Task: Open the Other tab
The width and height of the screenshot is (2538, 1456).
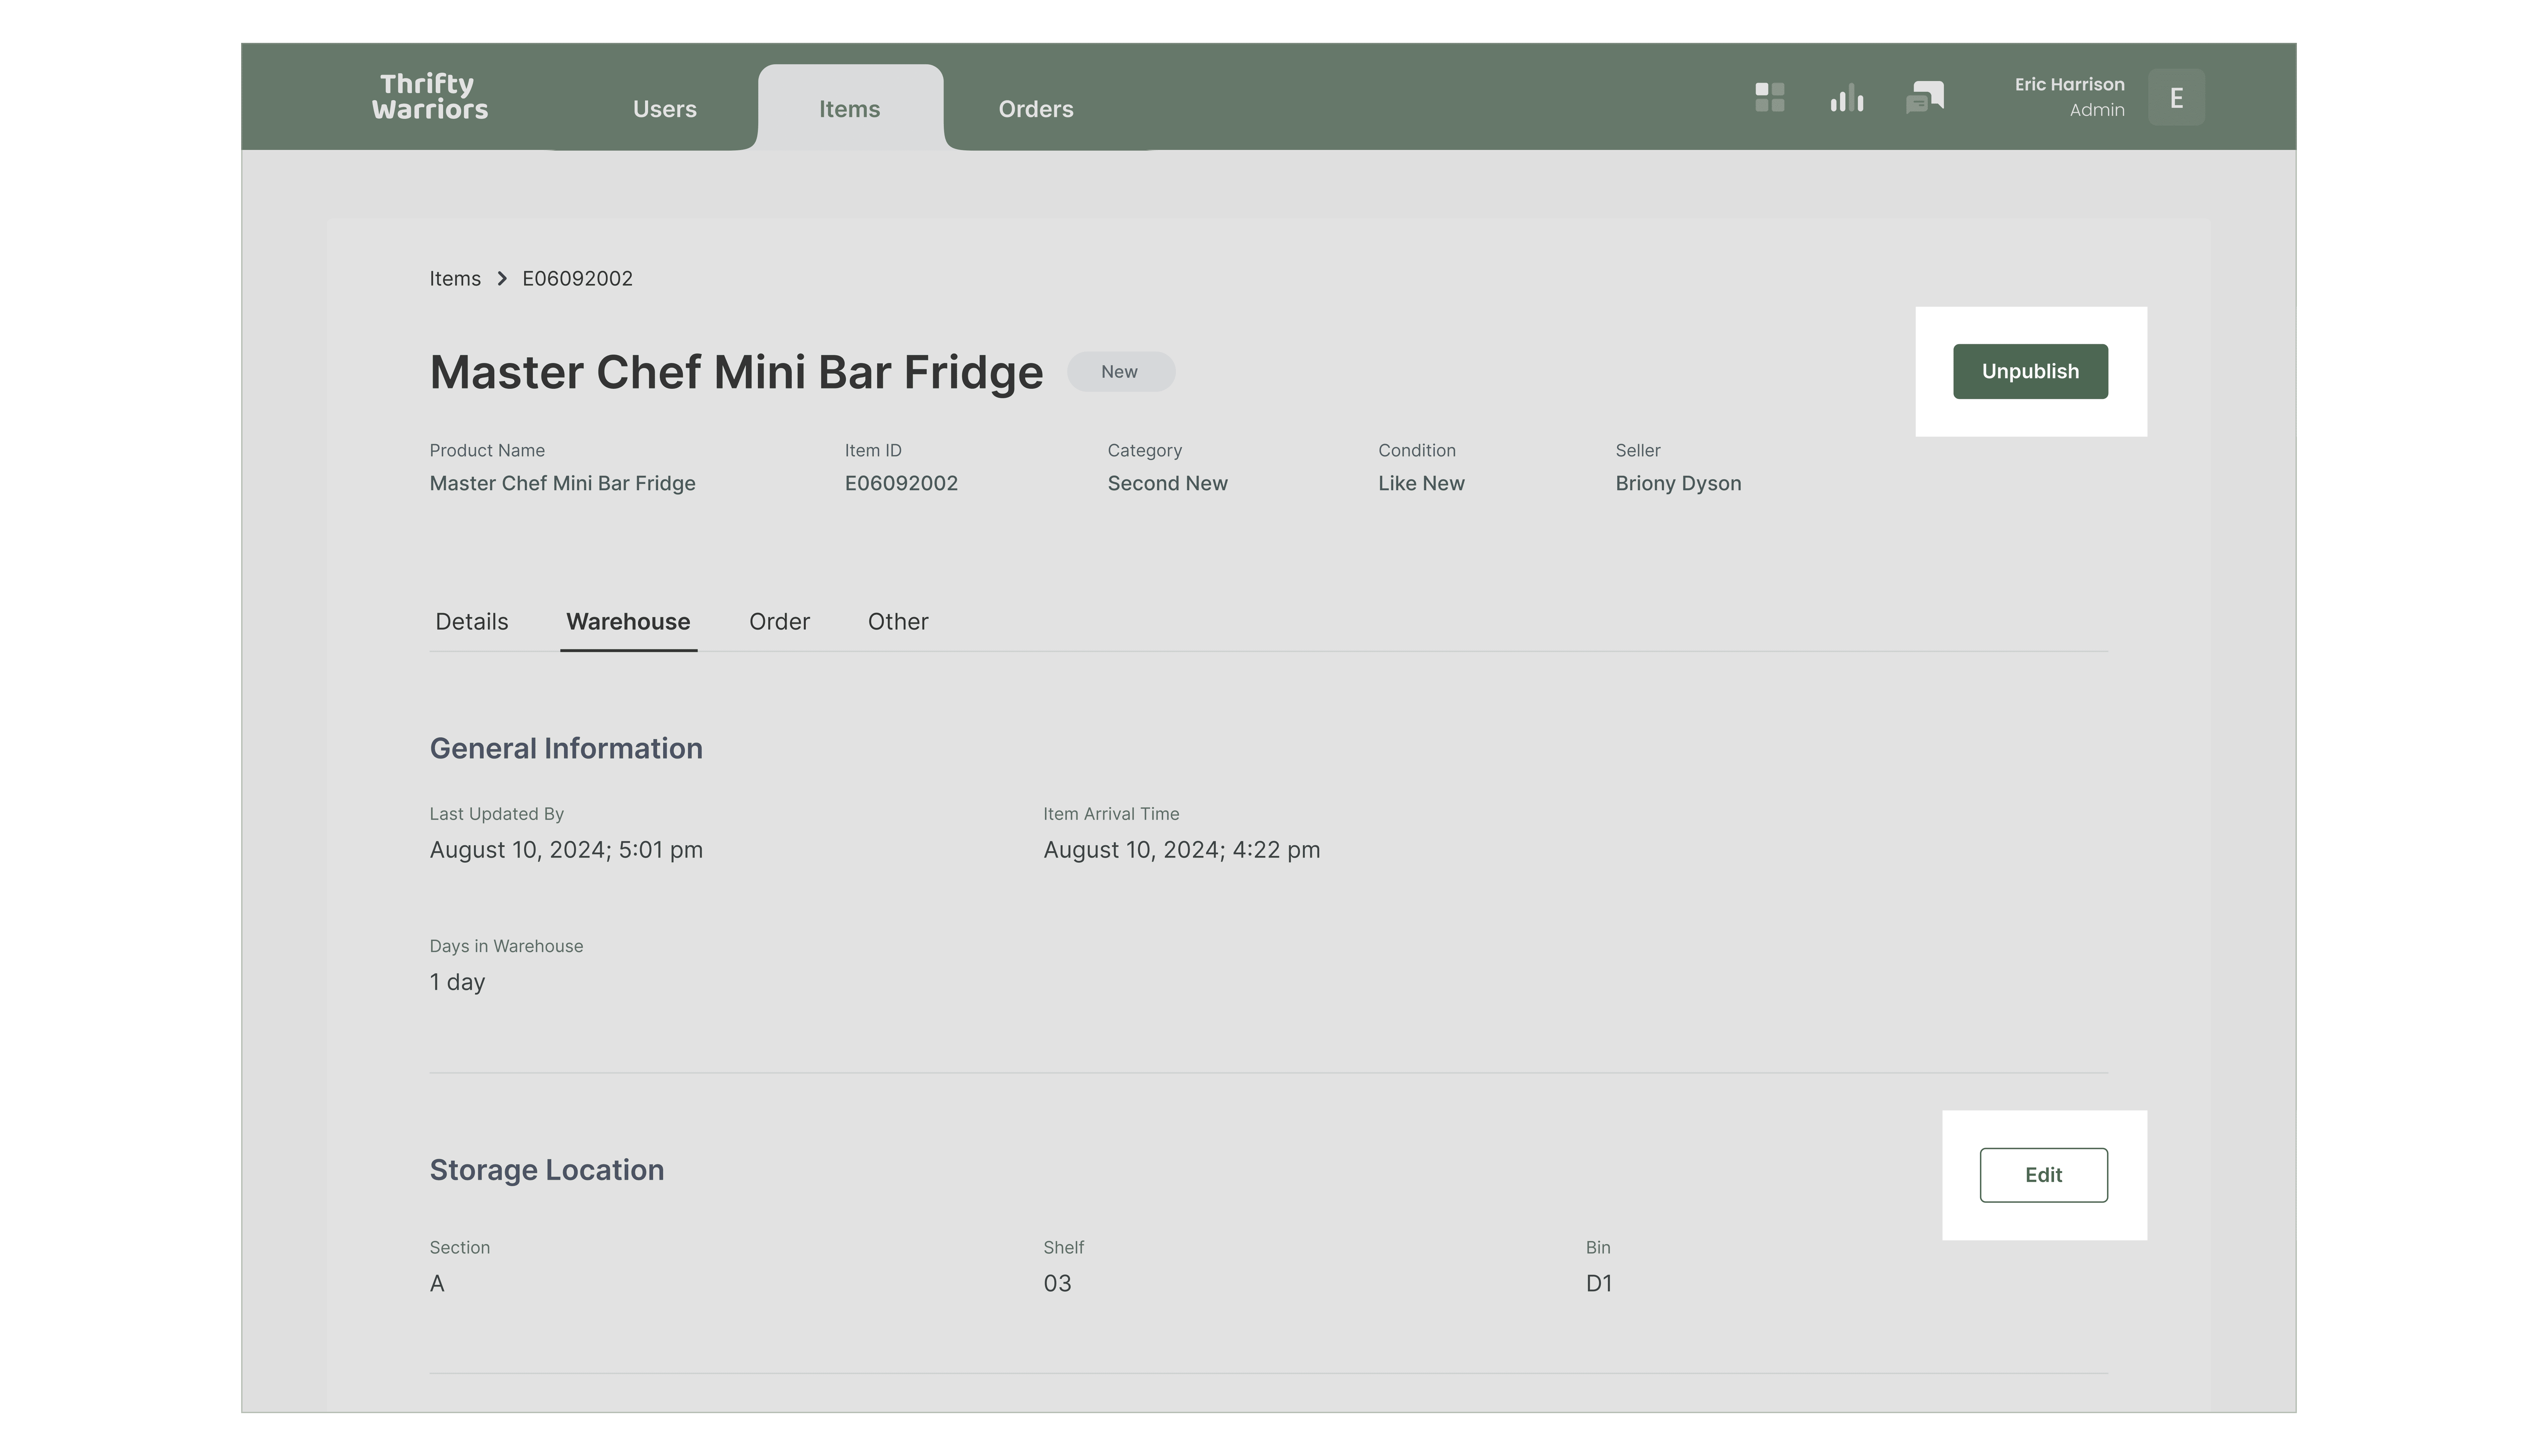Action: tap(898, 622)
